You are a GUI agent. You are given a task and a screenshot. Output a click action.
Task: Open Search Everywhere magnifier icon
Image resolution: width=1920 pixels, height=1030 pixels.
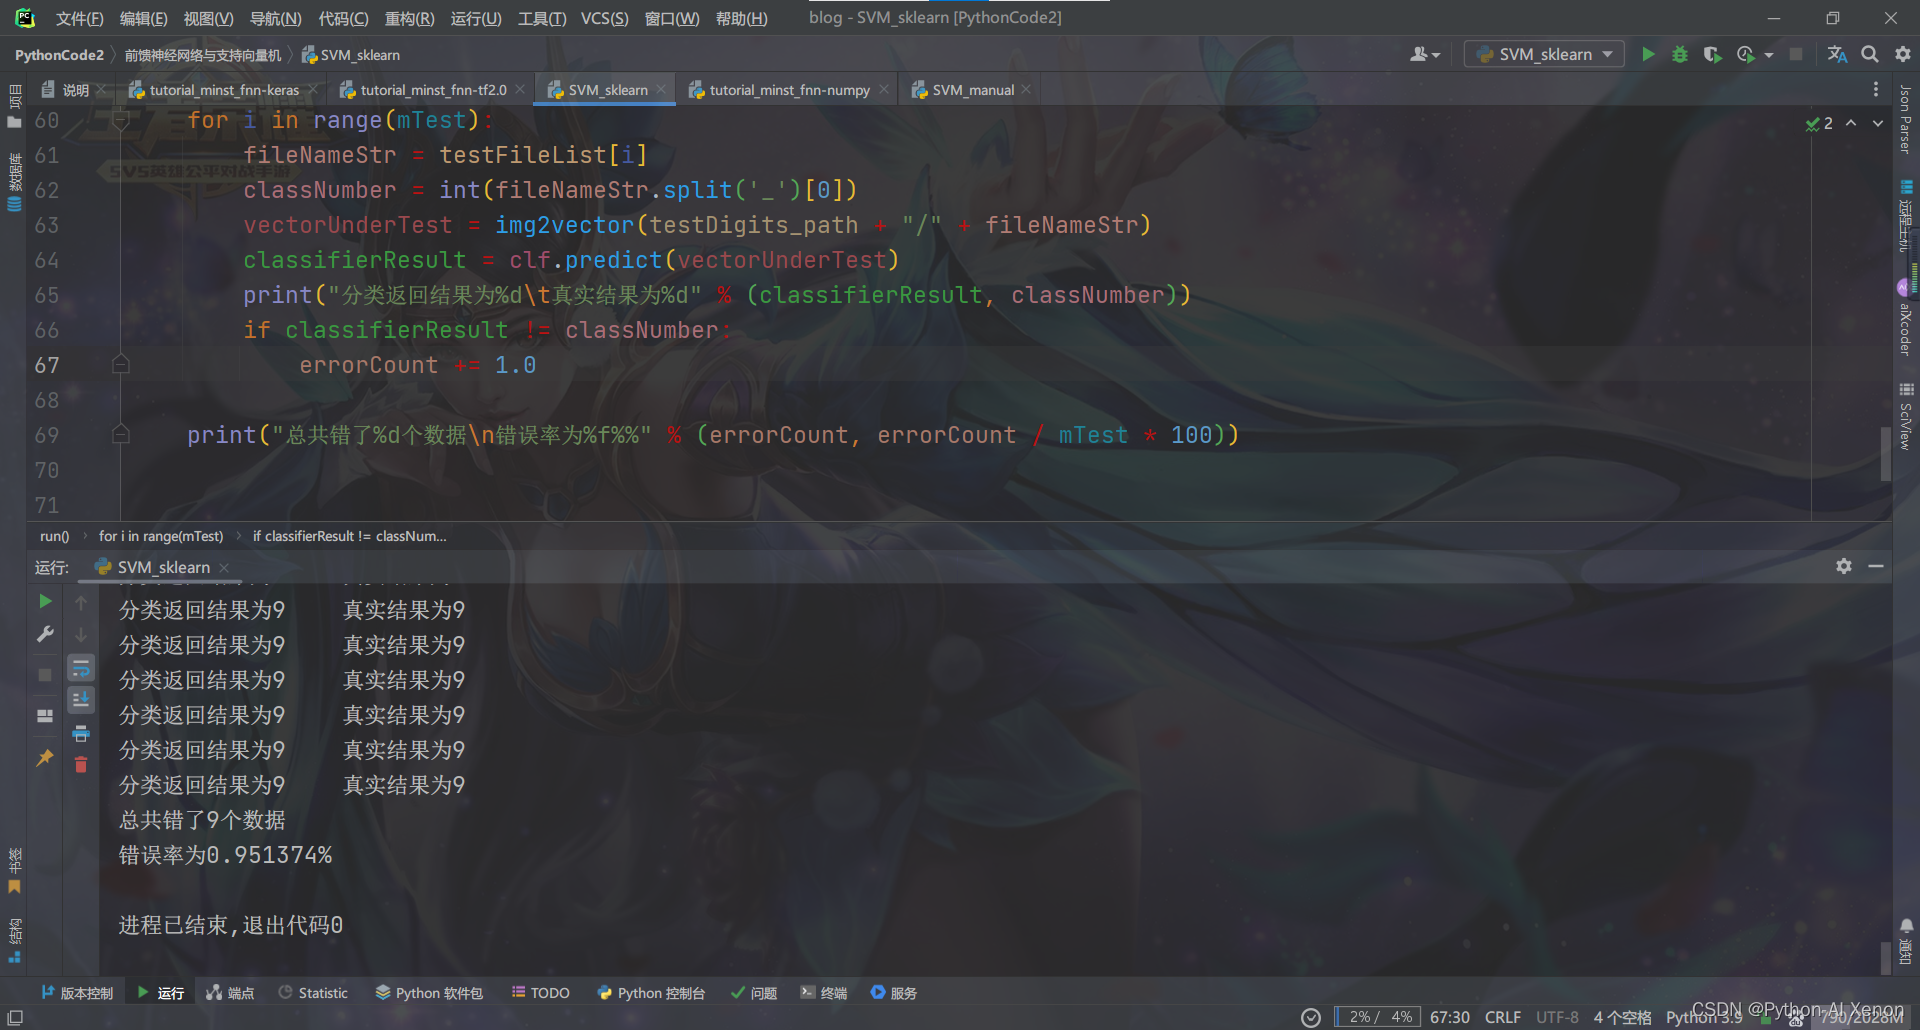tap(1869, 54)
